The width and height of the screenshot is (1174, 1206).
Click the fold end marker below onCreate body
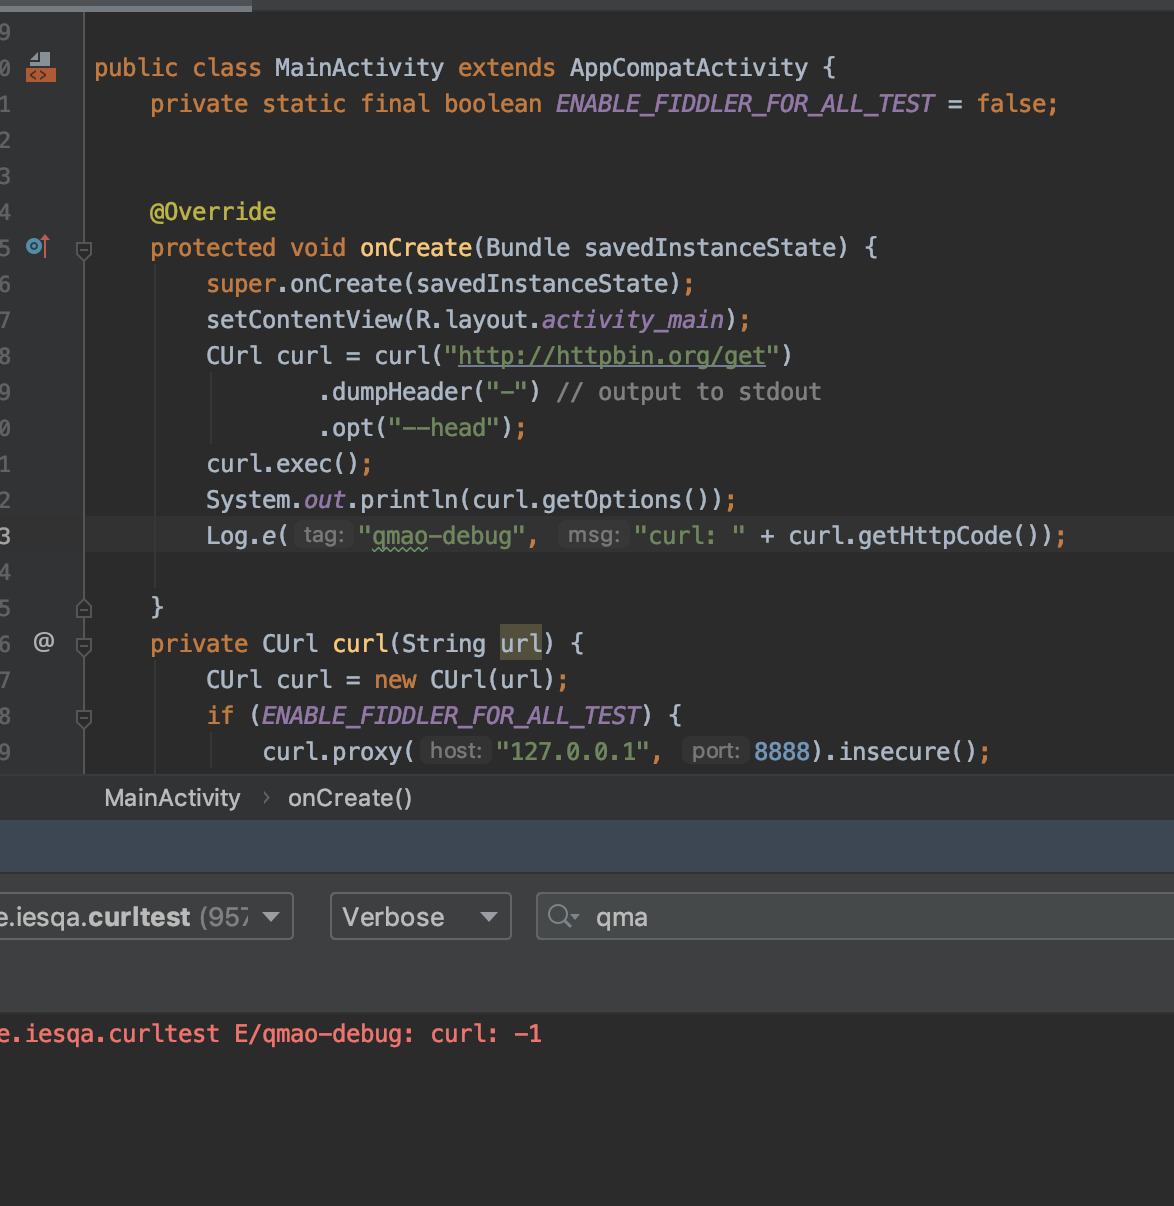point(84,607)
